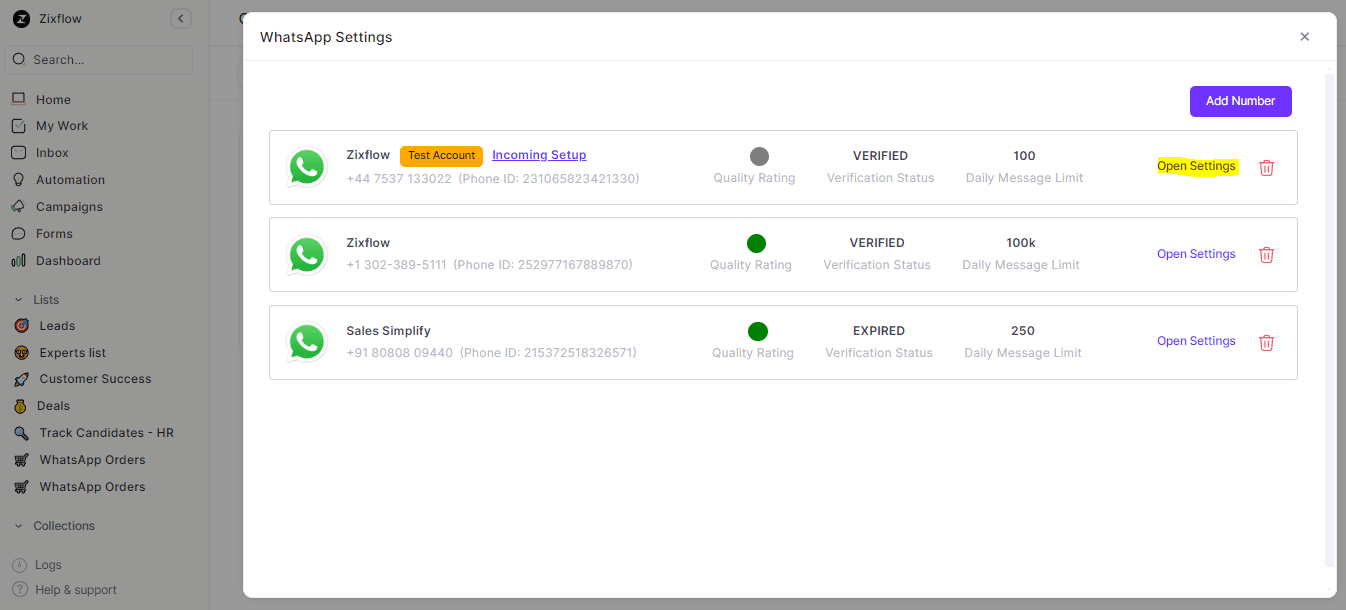The width and height of the screenshot is (1346, 610).
Task: Click the Zixflow logo in the sidebar
Action: point(21,19)
